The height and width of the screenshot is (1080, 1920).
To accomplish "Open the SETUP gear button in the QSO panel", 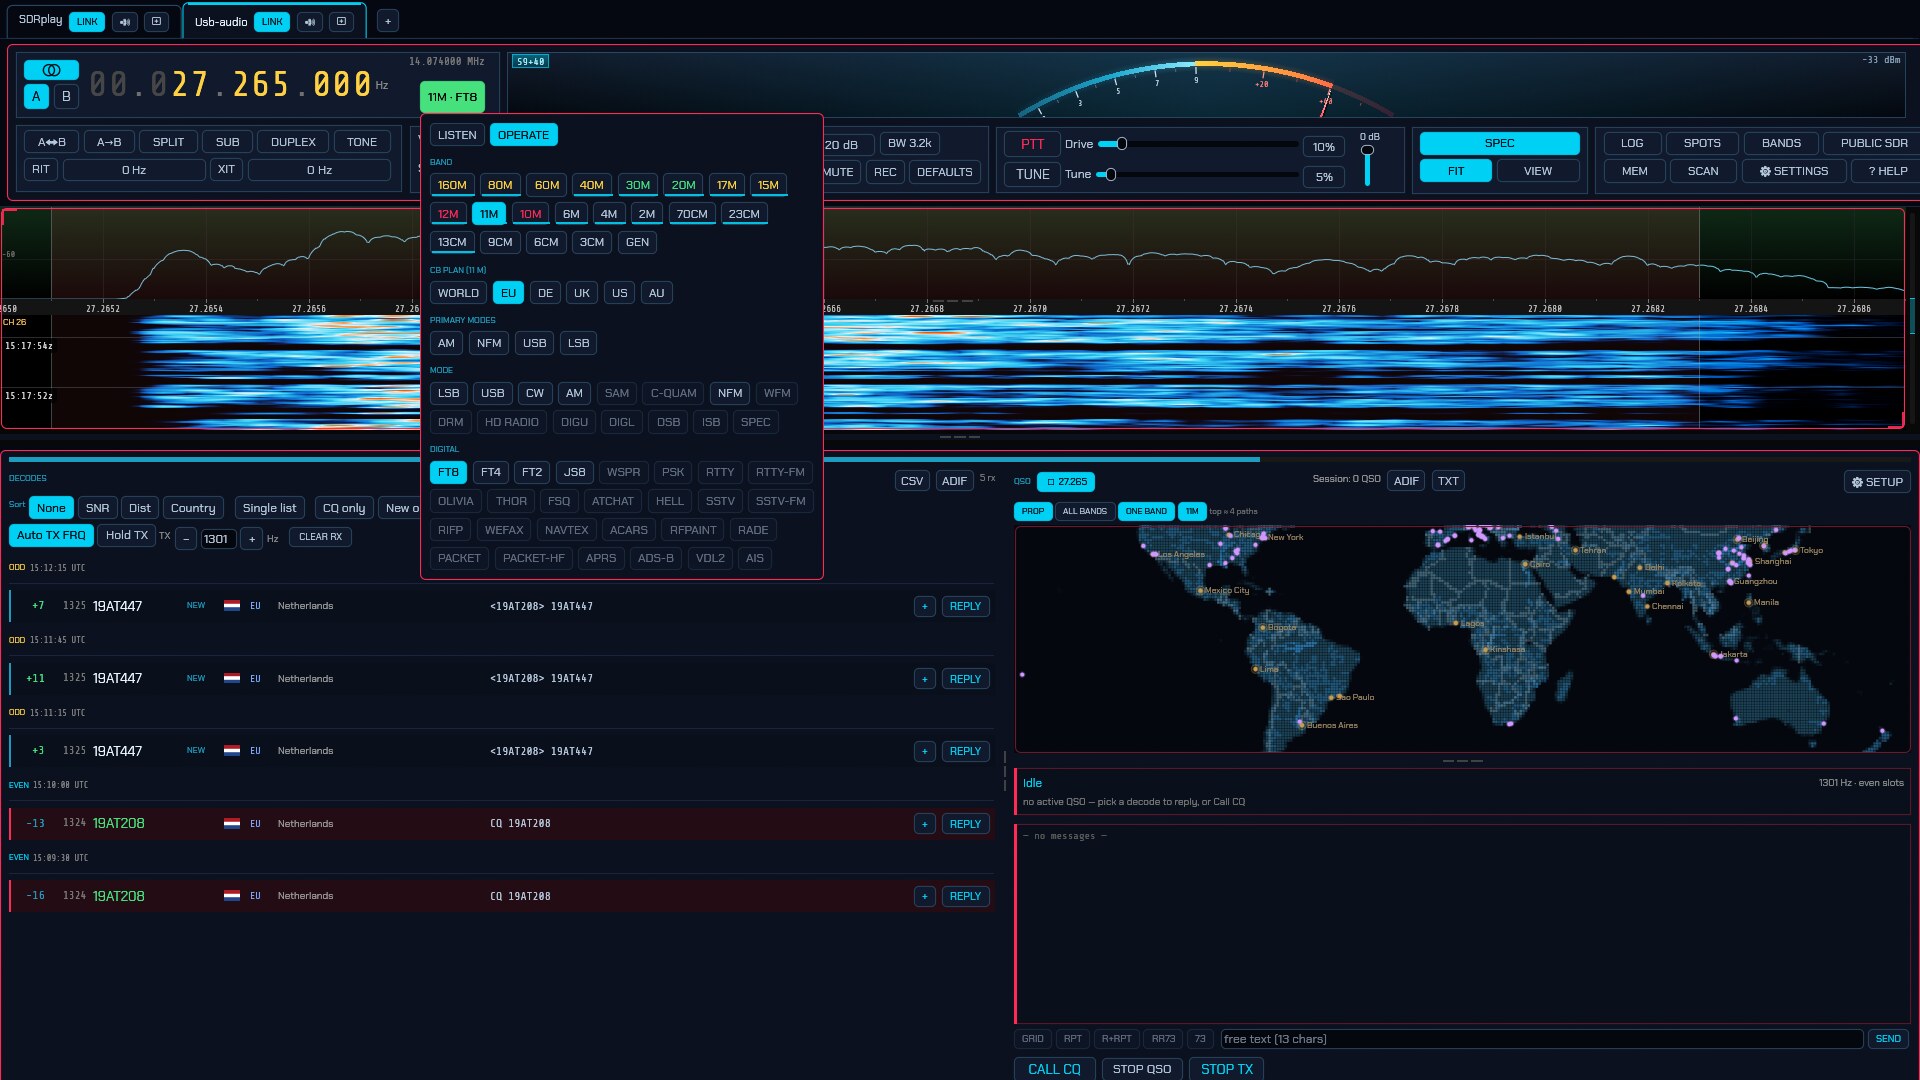I will click(1877, 482).
